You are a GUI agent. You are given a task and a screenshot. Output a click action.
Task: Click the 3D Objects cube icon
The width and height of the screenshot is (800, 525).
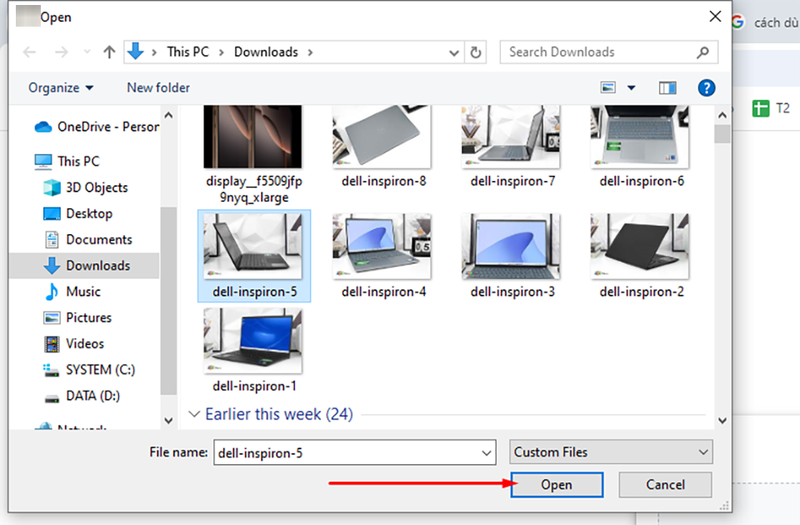[x=52, y=187]
